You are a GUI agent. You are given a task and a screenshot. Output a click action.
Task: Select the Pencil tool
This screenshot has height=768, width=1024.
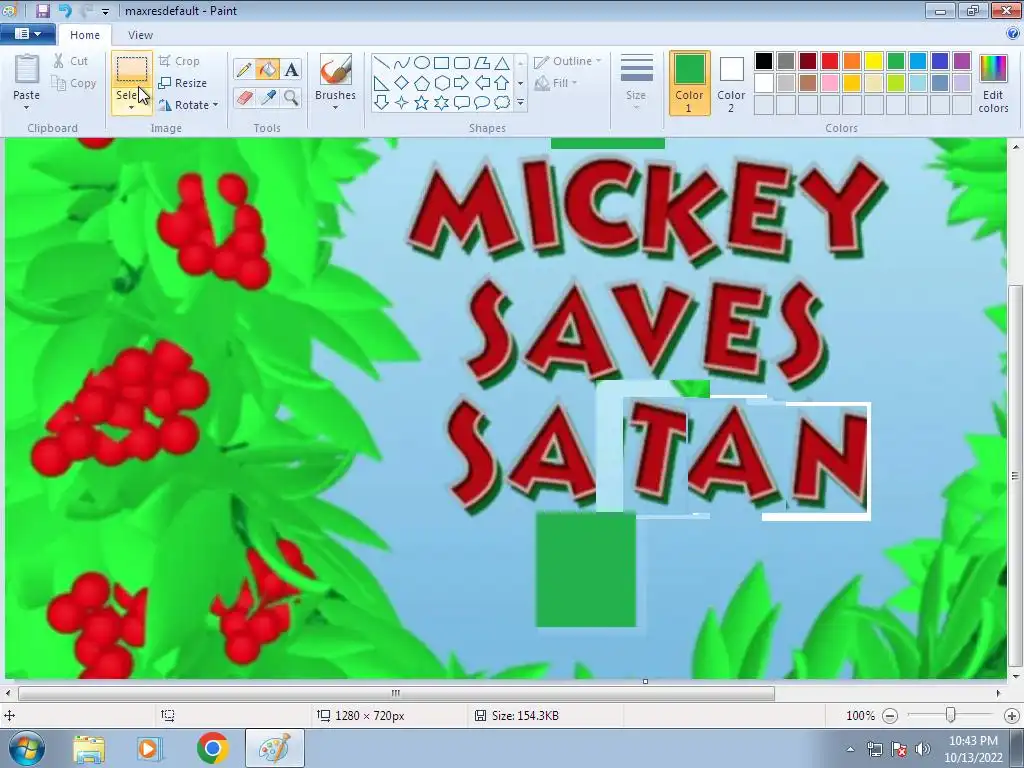pyautogui.click(x=244, y=69)
